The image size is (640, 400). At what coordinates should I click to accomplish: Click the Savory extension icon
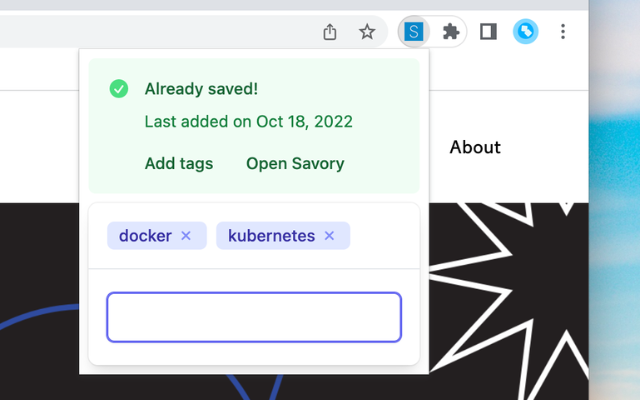[x=413, y=32]
